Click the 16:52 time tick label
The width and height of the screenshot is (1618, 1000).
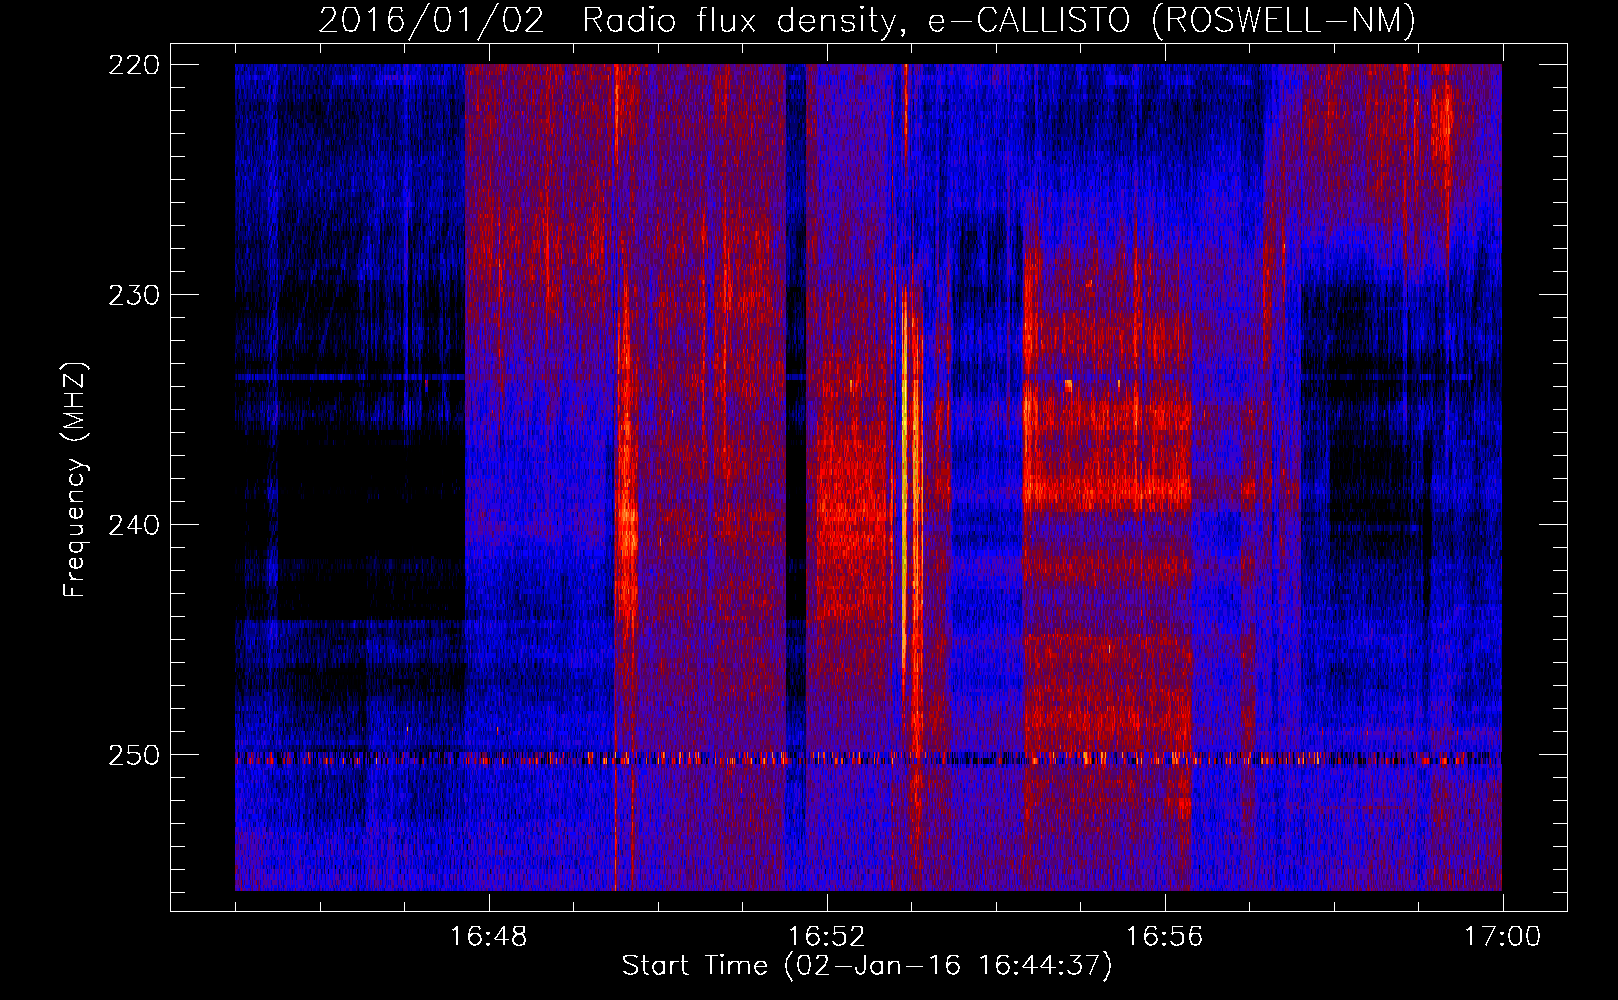point(827,937)
